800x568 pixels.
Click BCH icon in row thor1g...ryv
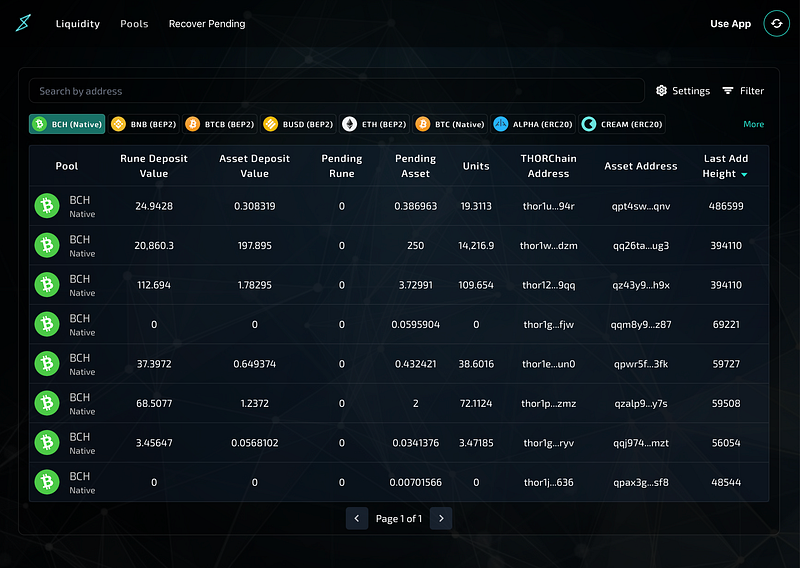pyautogui.click(x=47, y=442)
